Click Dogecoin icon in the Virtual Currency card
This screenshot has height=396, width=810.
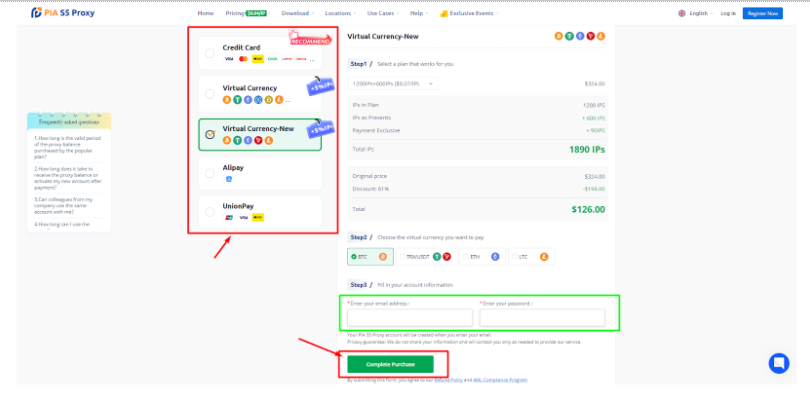click(x=269, y=100)
